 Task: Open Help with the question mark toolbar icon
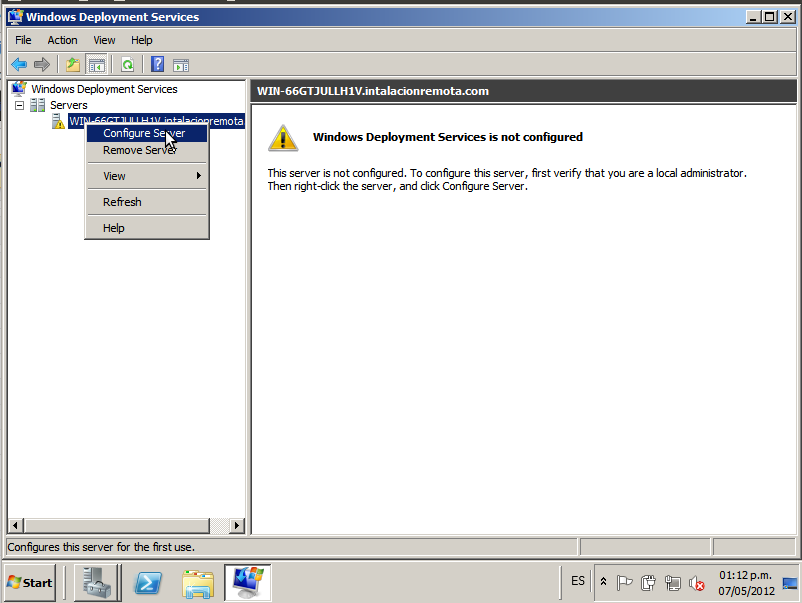pyautogui.click(x=158, y=64)
